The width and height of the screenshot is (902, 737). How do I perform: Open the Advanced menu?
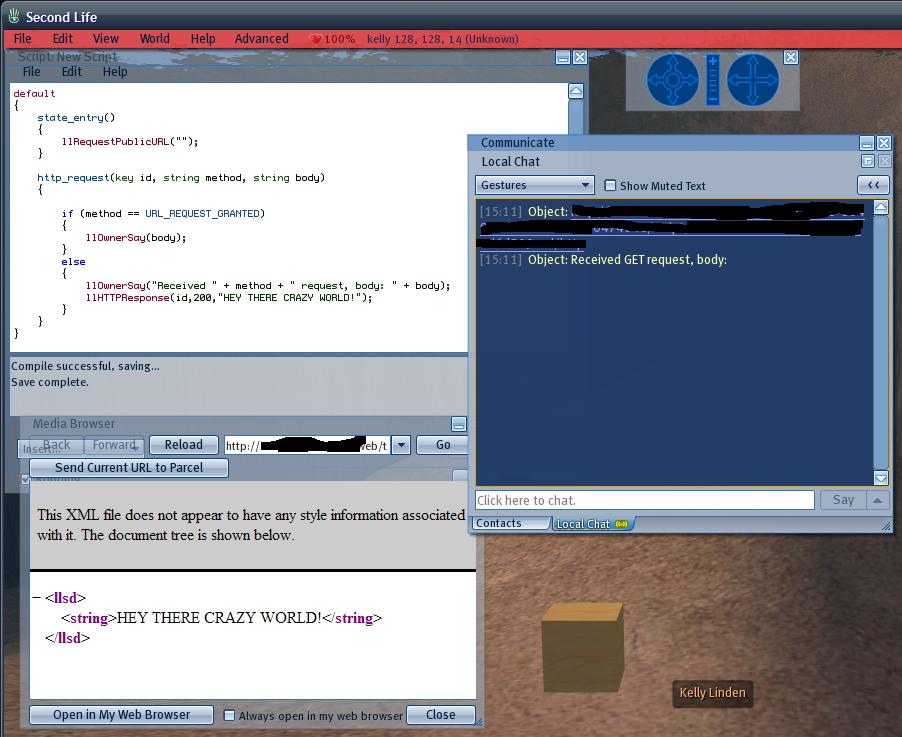pyautogui.click(x=261, y=39)
